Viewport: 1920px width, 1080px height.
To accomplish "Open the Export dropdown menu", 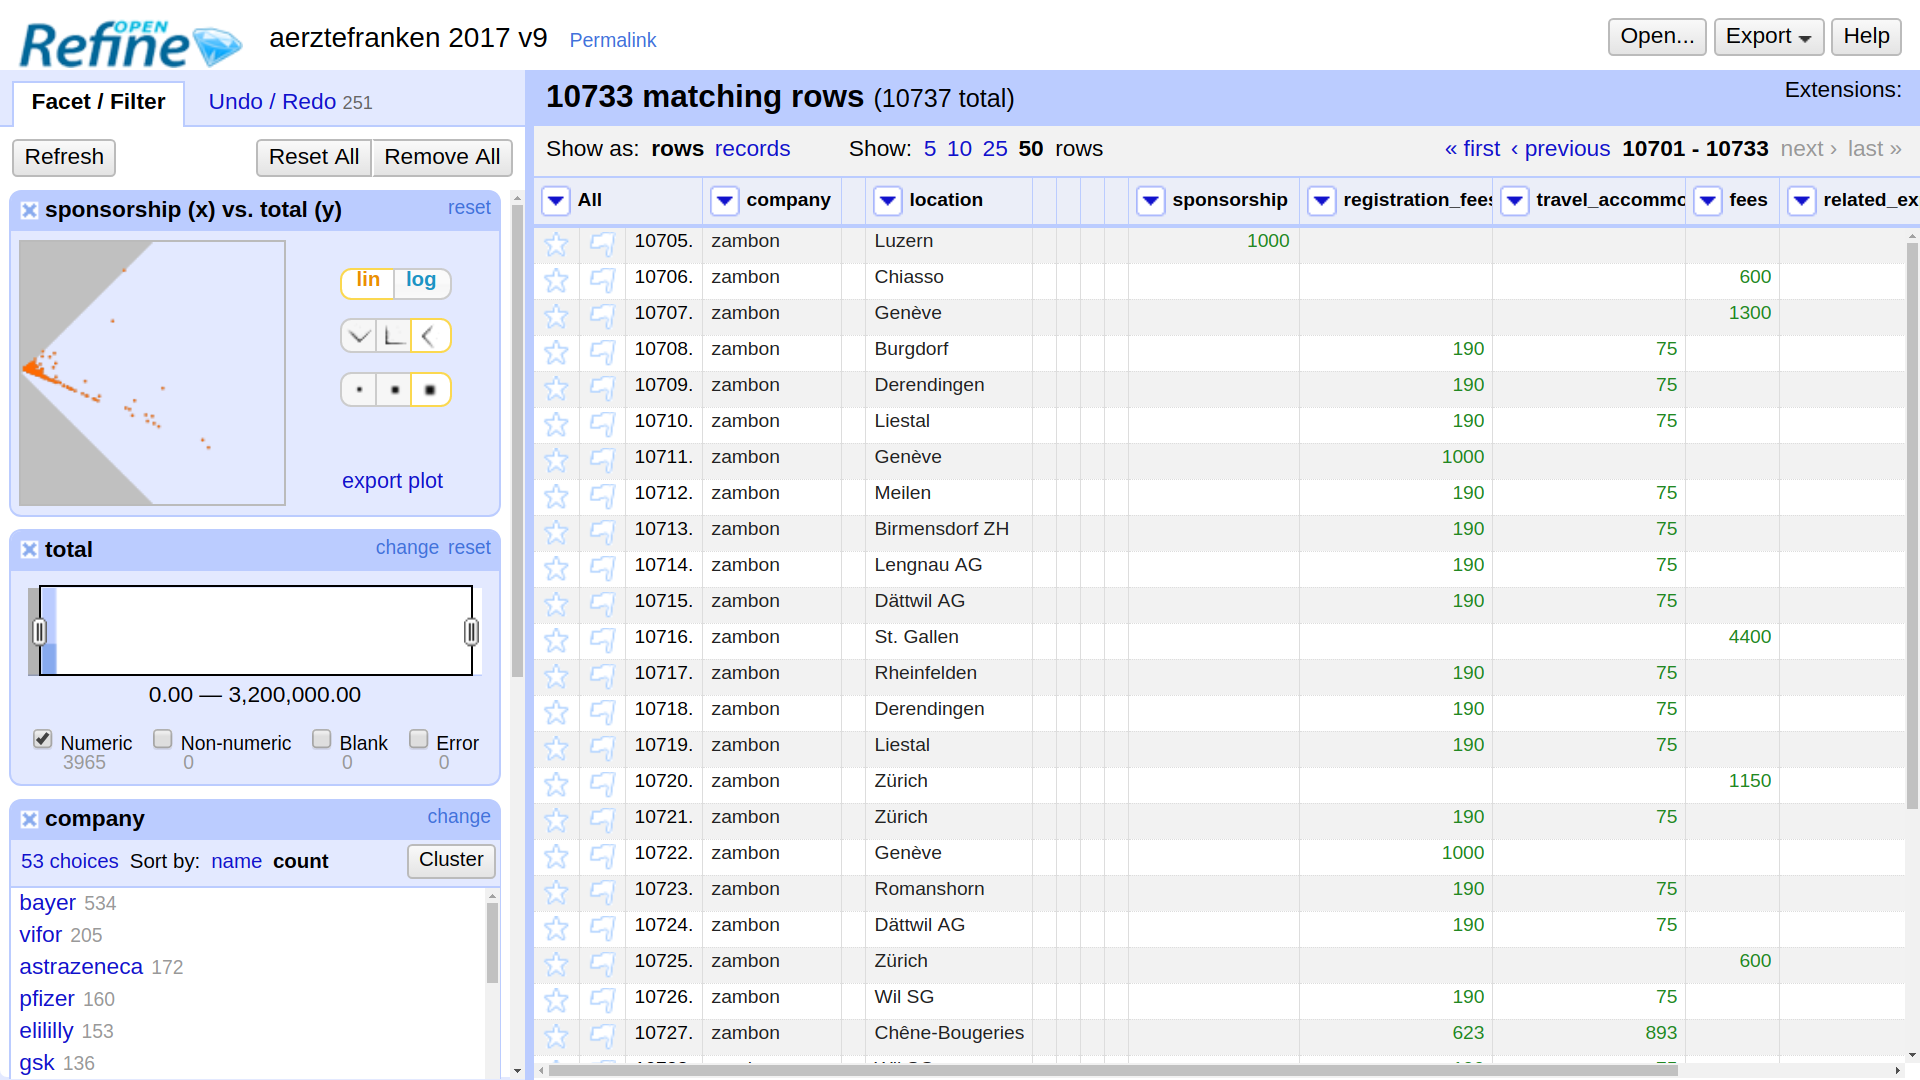I will (x=1768, y=37).
